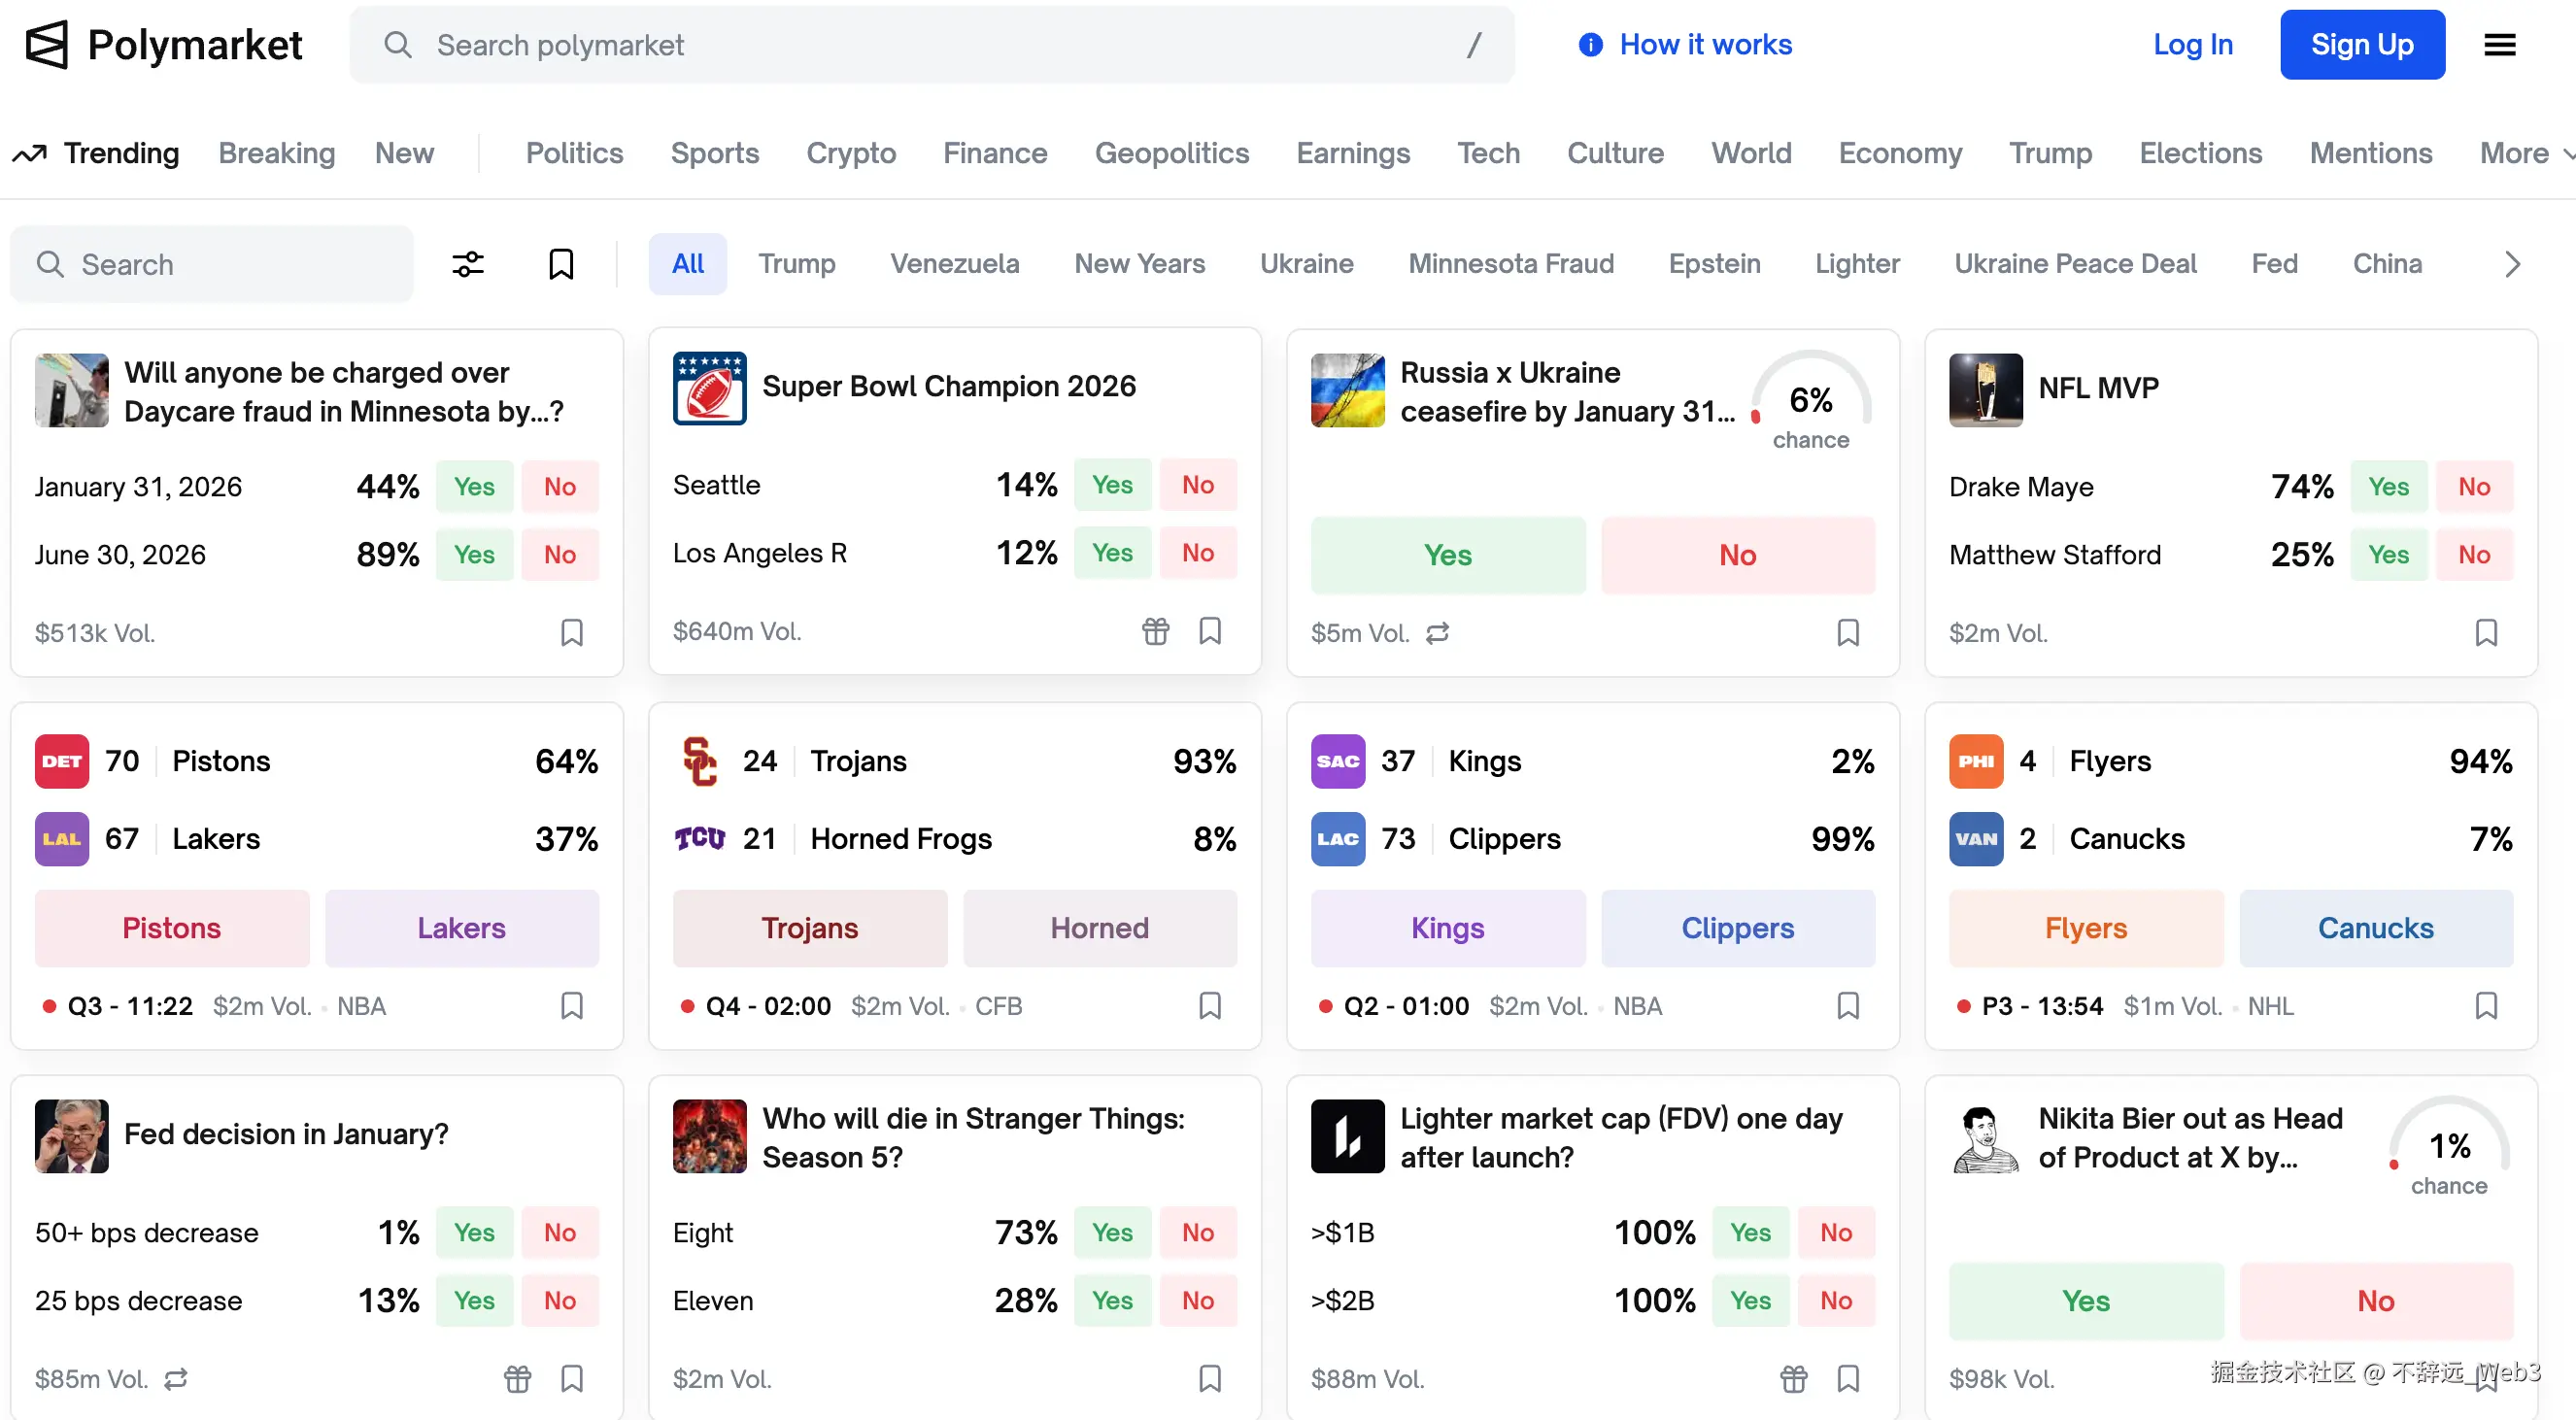Click the Polymarket logo icon

pyautogui.click(x=47, y=45)
